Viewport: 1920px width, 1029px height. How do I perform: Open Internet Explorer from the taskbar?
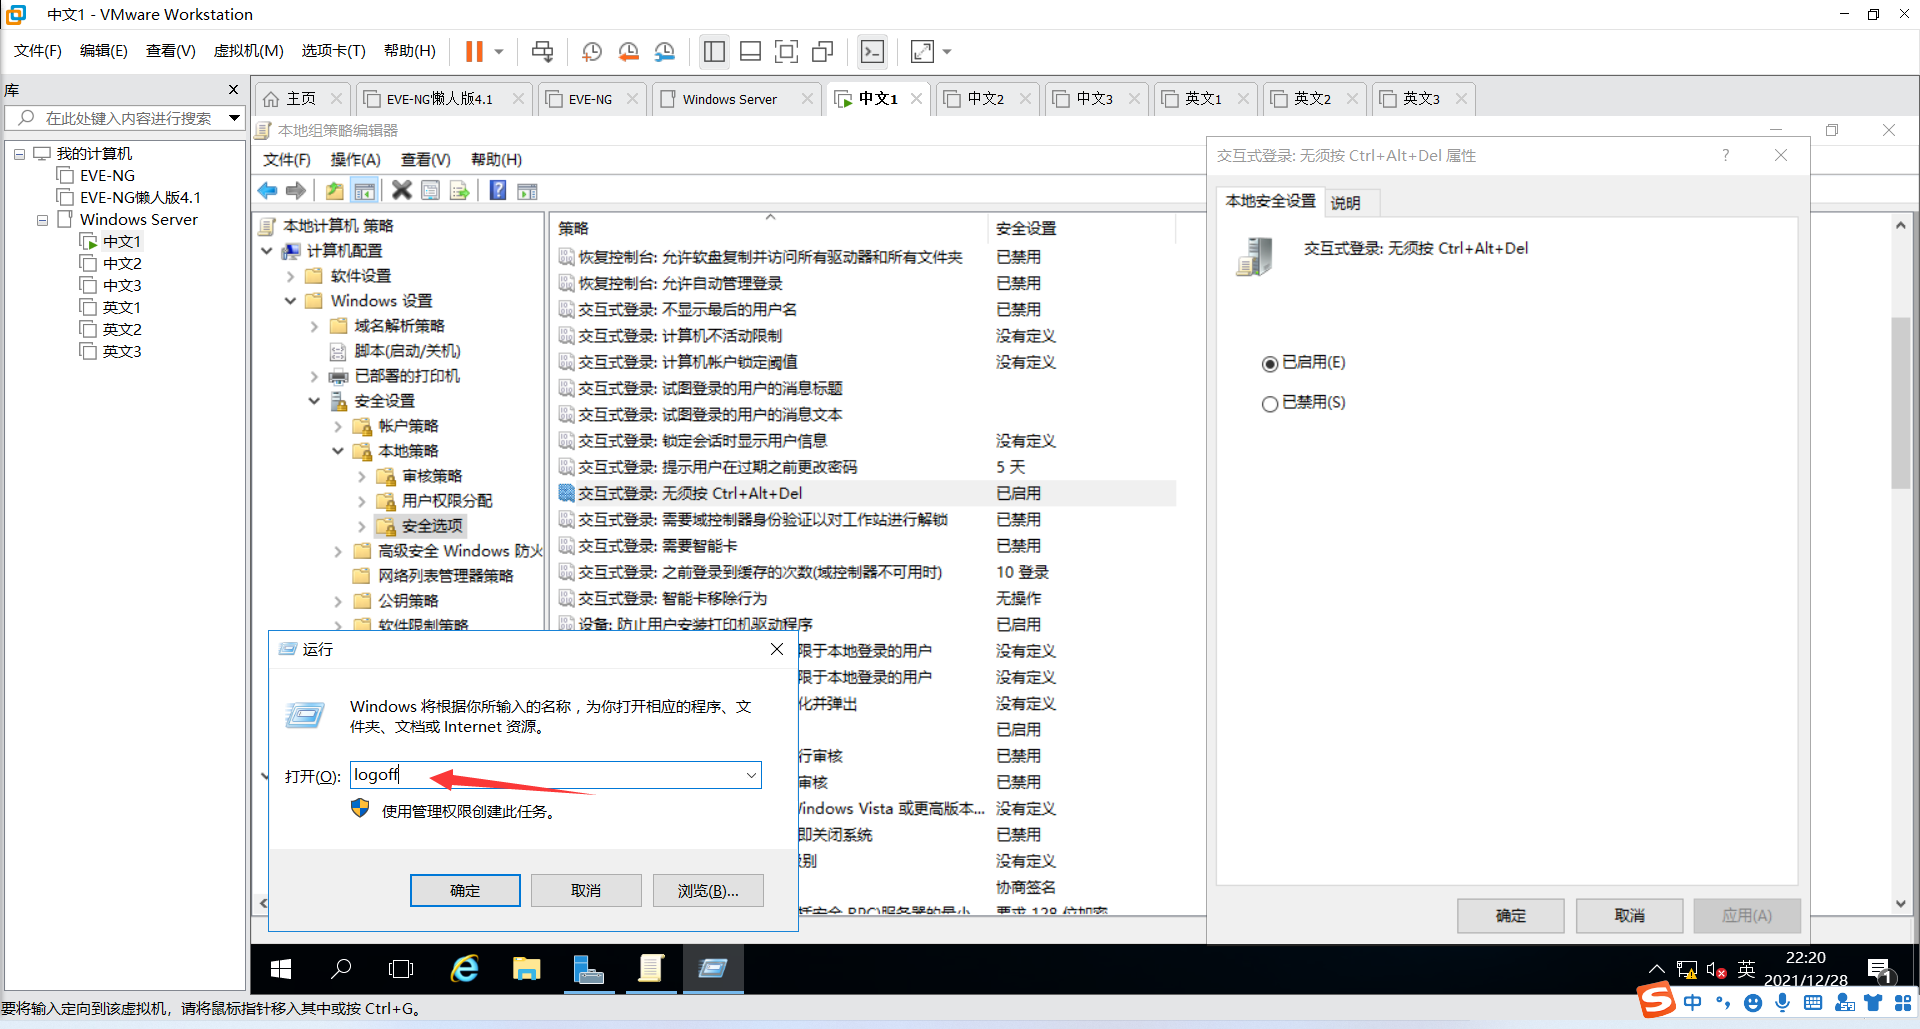click(x=464, y=969)
